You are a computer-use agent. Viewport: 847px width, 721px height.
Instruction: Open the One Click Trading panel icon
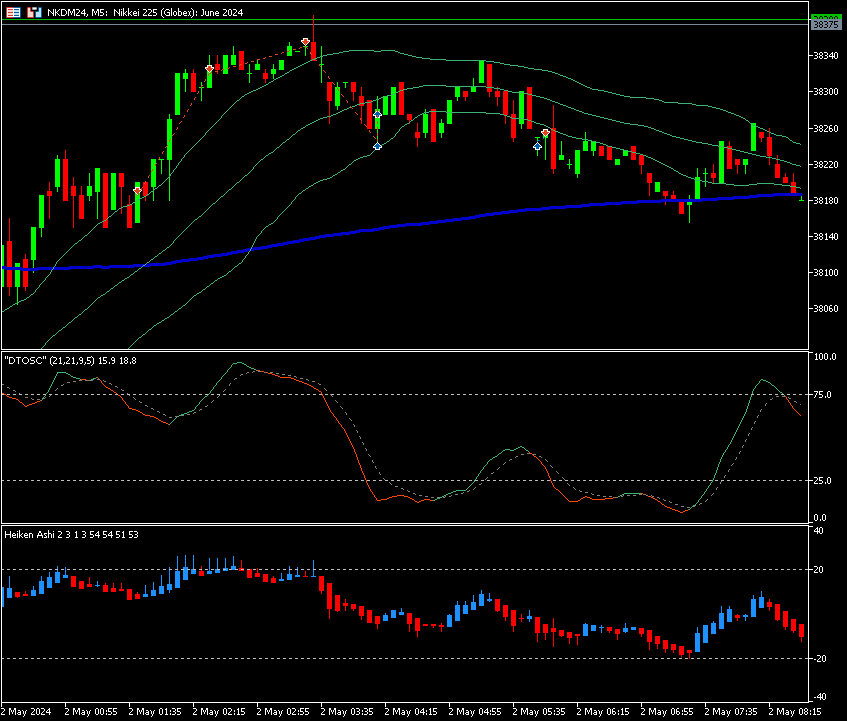point(14,12)
